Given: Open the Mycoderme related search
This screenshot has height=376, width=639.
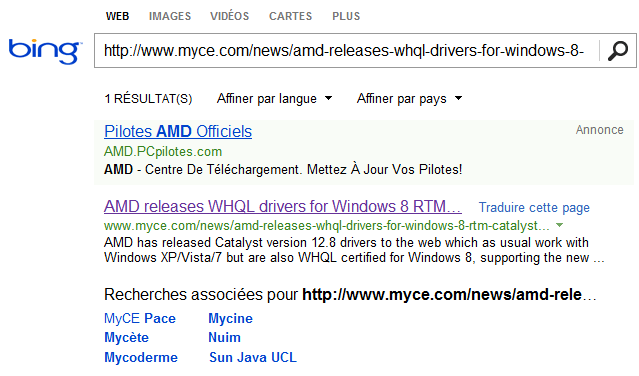Looking at the screenshot, I should pos(141,357).
